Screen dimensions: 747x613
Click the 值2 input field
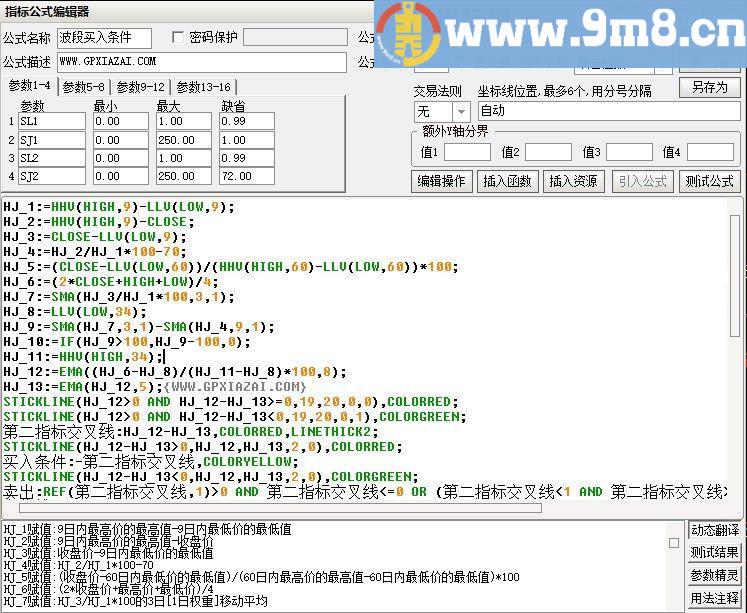[548, 152]
